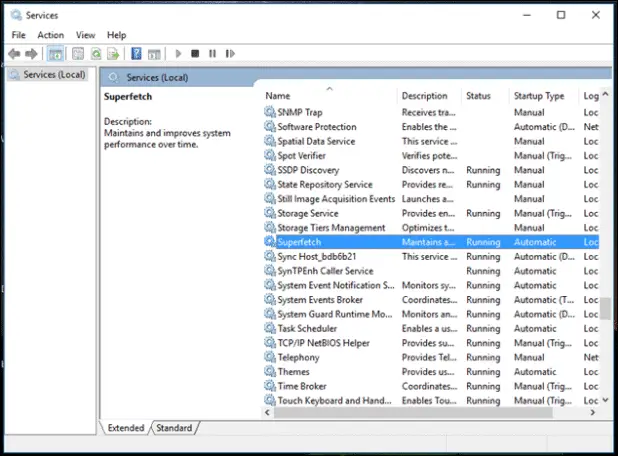Click the Services title bar icon

pyautogui.click(x=17, y=15)
